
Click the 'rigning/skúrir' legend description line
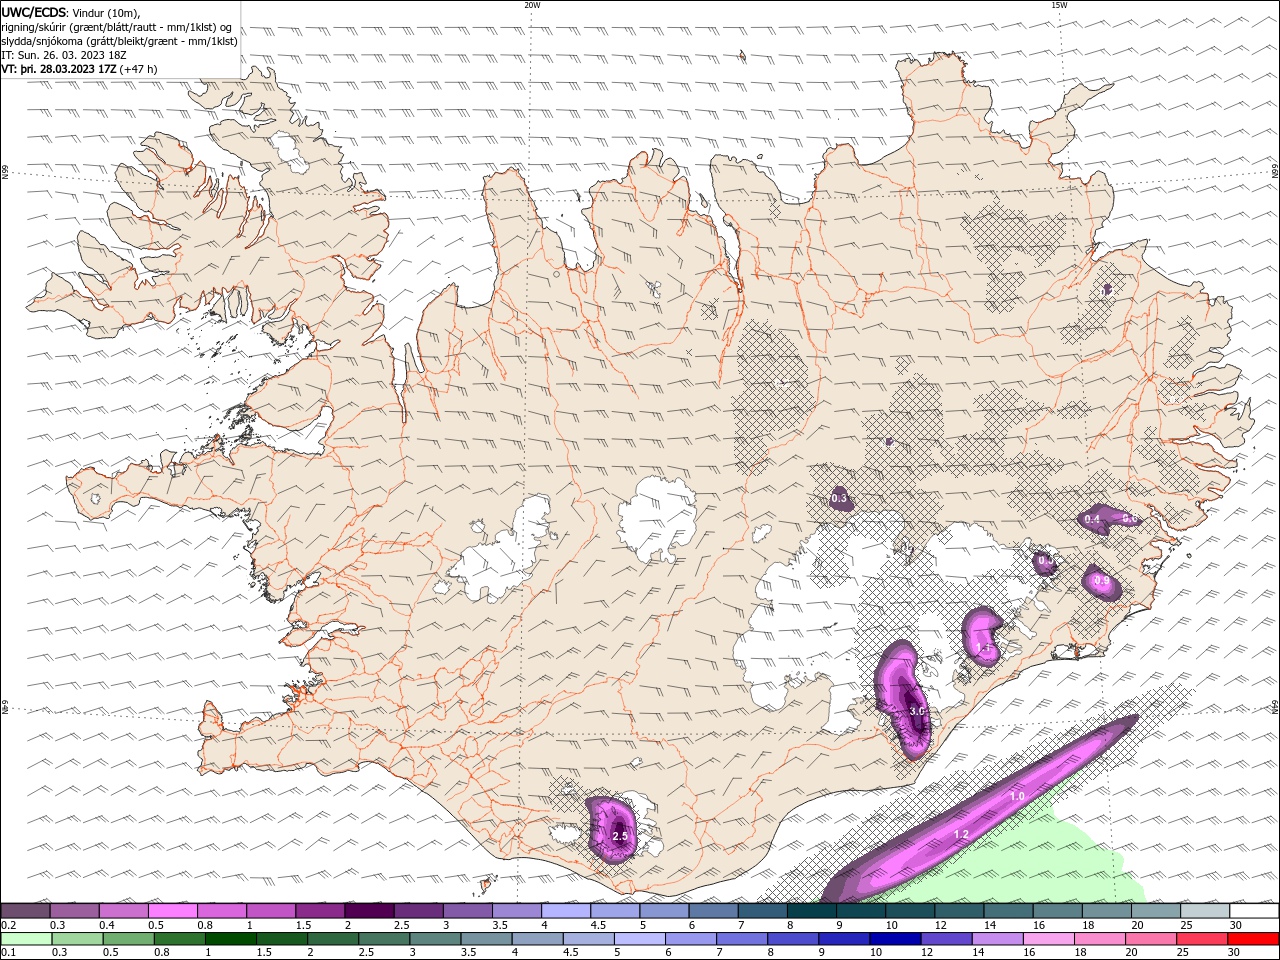pos(117,27)
